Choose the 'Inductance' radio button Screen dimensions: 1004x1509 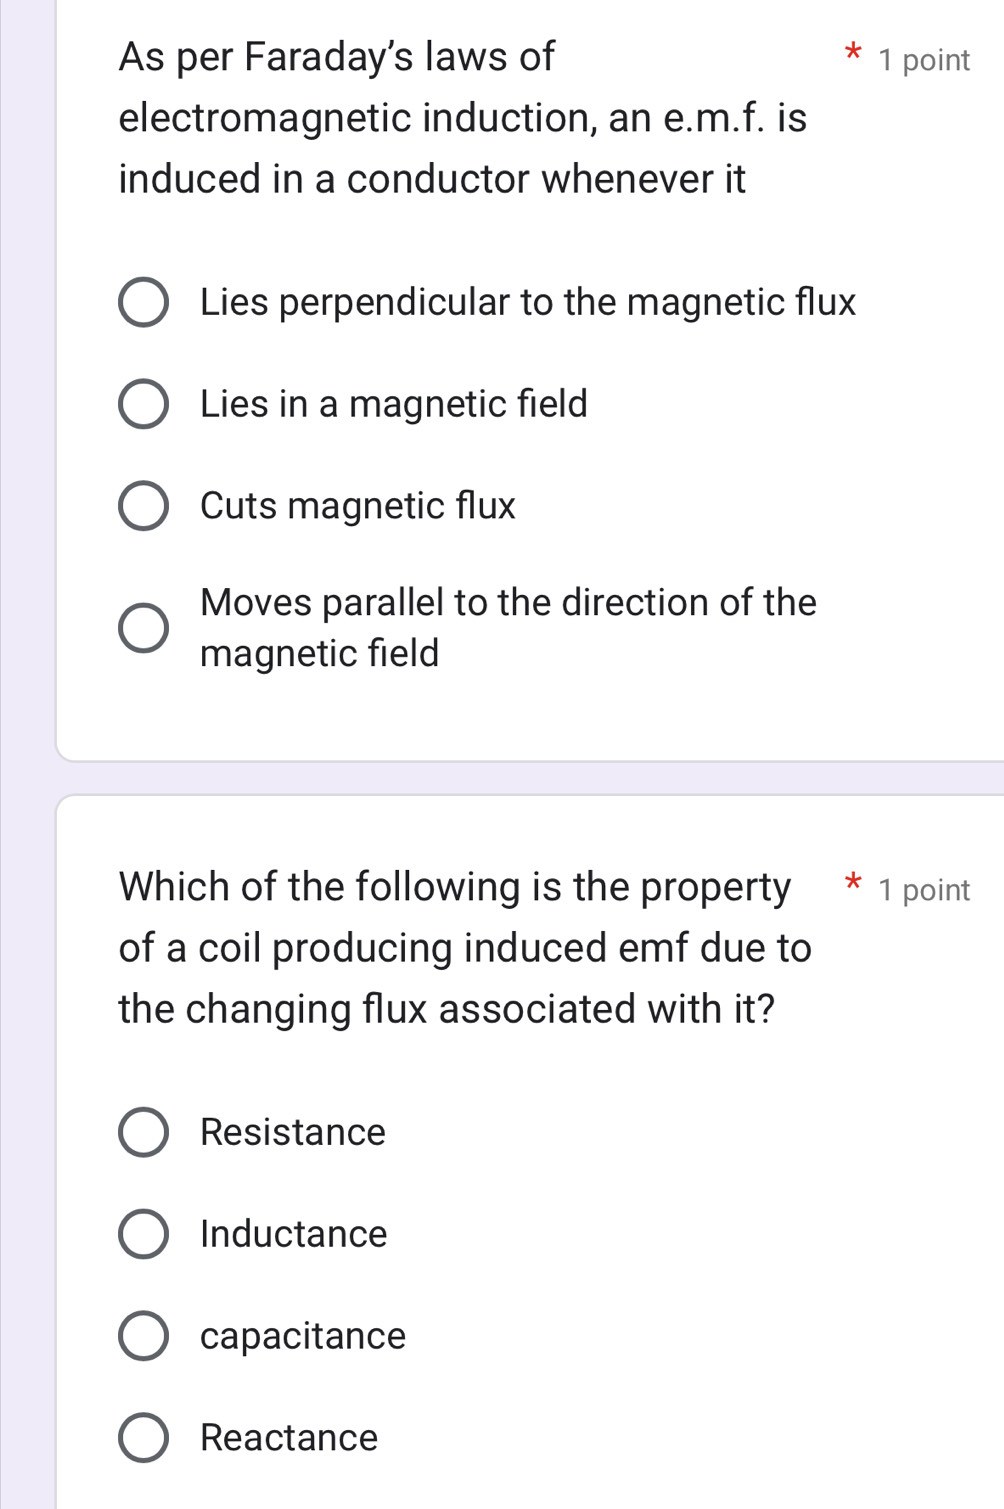pos(143,1235)
